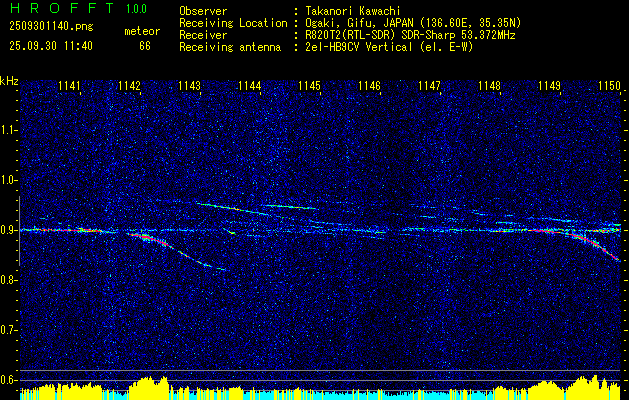
Task: Click the Receiving Location label
Action: coord(233,23)
